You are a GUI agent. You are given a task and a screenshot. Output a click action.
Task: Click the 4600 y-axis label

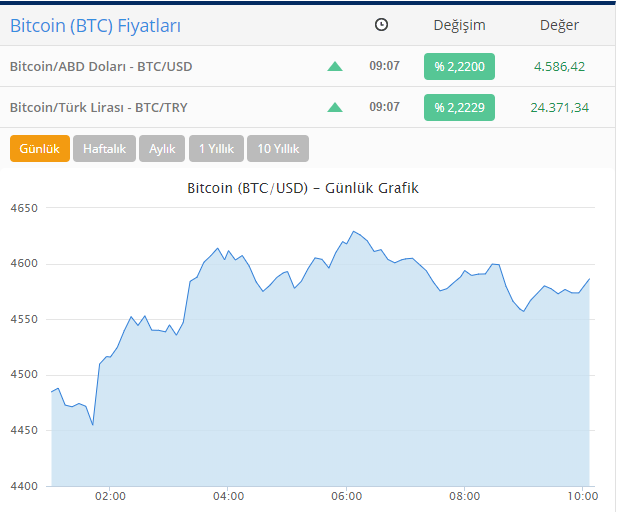[24, 263]
